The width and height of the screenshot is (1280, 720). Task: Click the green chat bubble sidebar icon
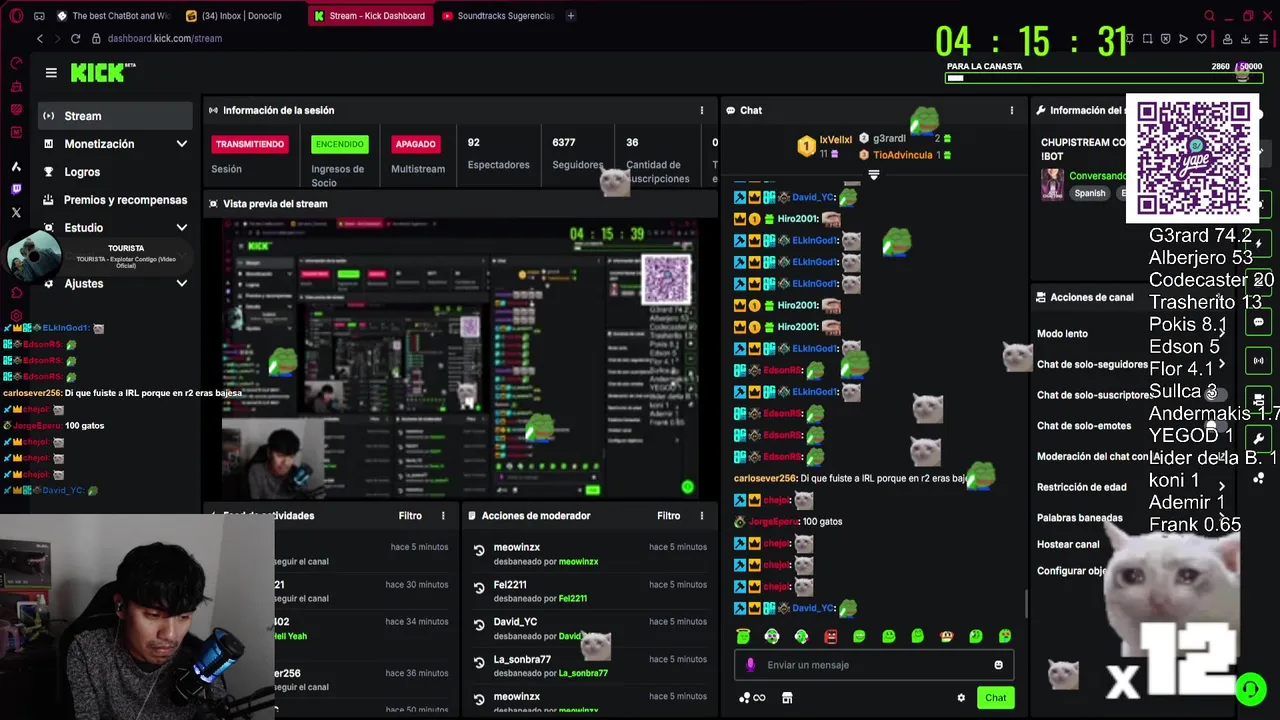[1259, 322]
